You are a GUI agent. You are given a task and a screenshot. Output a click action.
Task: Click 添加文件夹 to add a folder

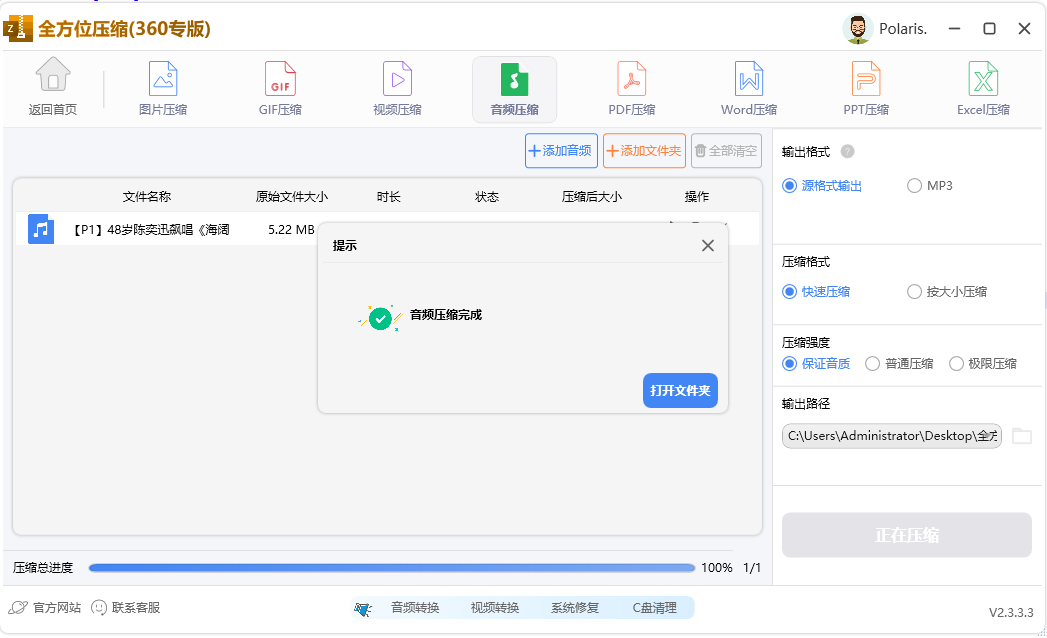(x=644, y=150)
